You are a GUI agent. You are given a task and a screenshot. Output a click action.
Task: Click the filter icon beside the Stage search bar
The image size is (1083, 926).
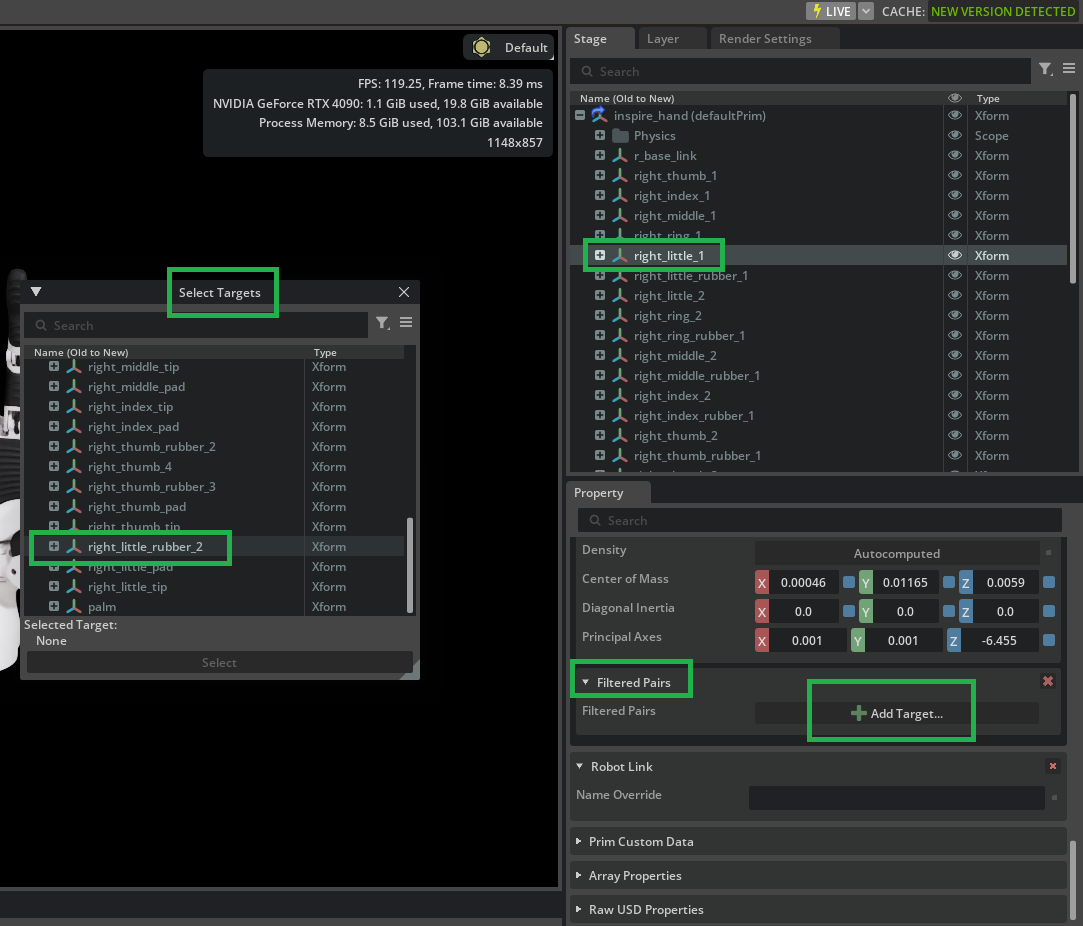[x=1044, y=71]
